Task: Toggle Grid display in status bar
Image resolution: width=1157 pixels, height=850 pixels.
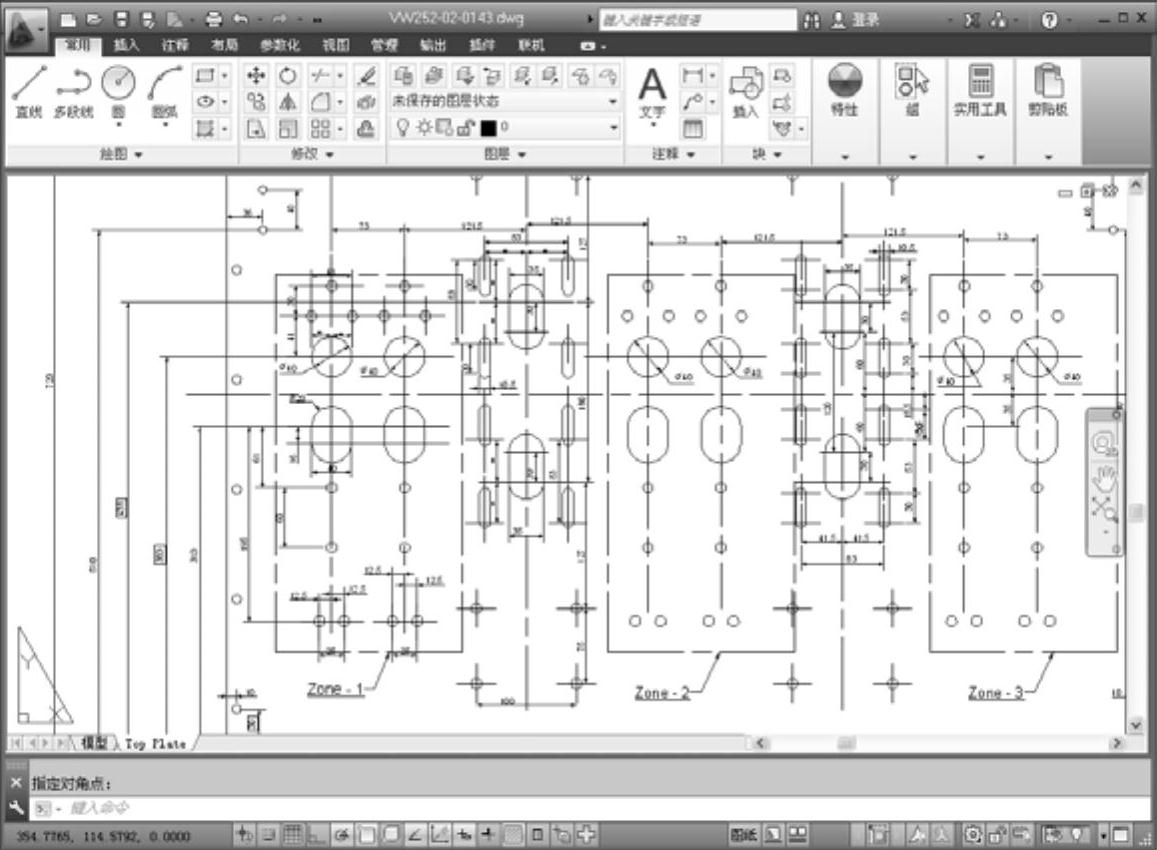Action: (293, 835)
